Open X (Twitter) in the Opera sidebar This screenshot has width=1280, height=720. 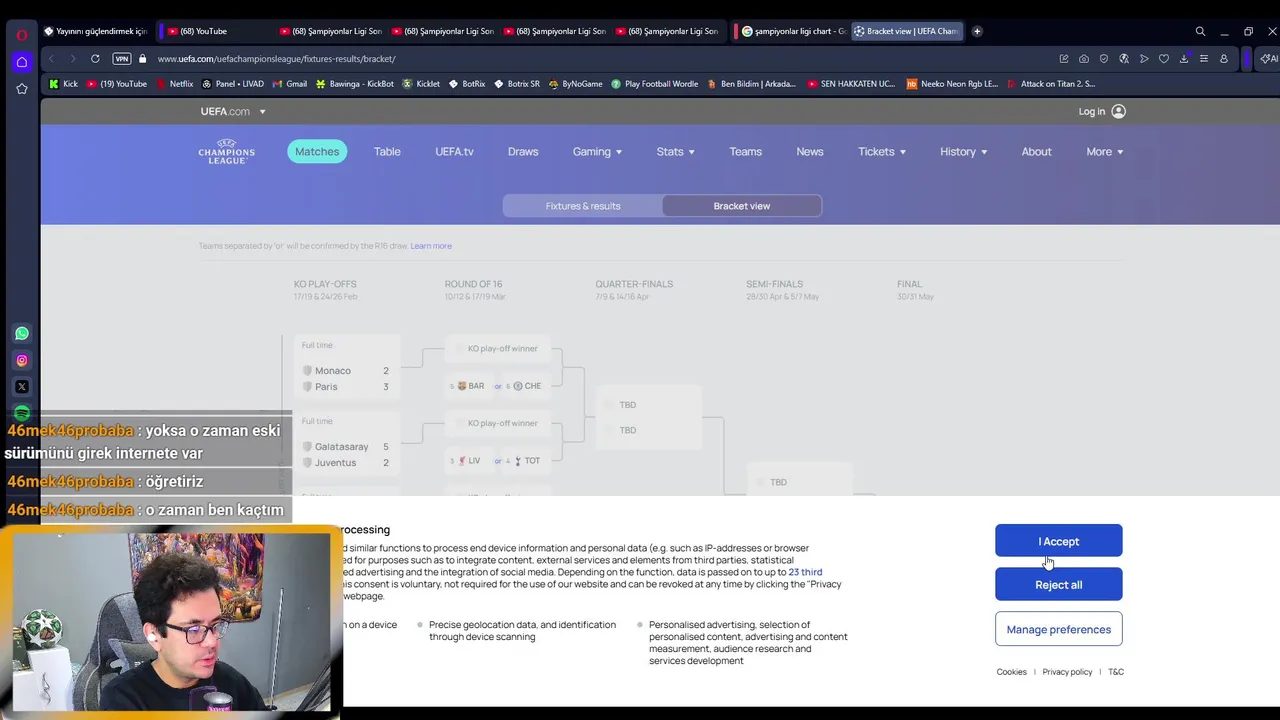(x=22, y=386)
